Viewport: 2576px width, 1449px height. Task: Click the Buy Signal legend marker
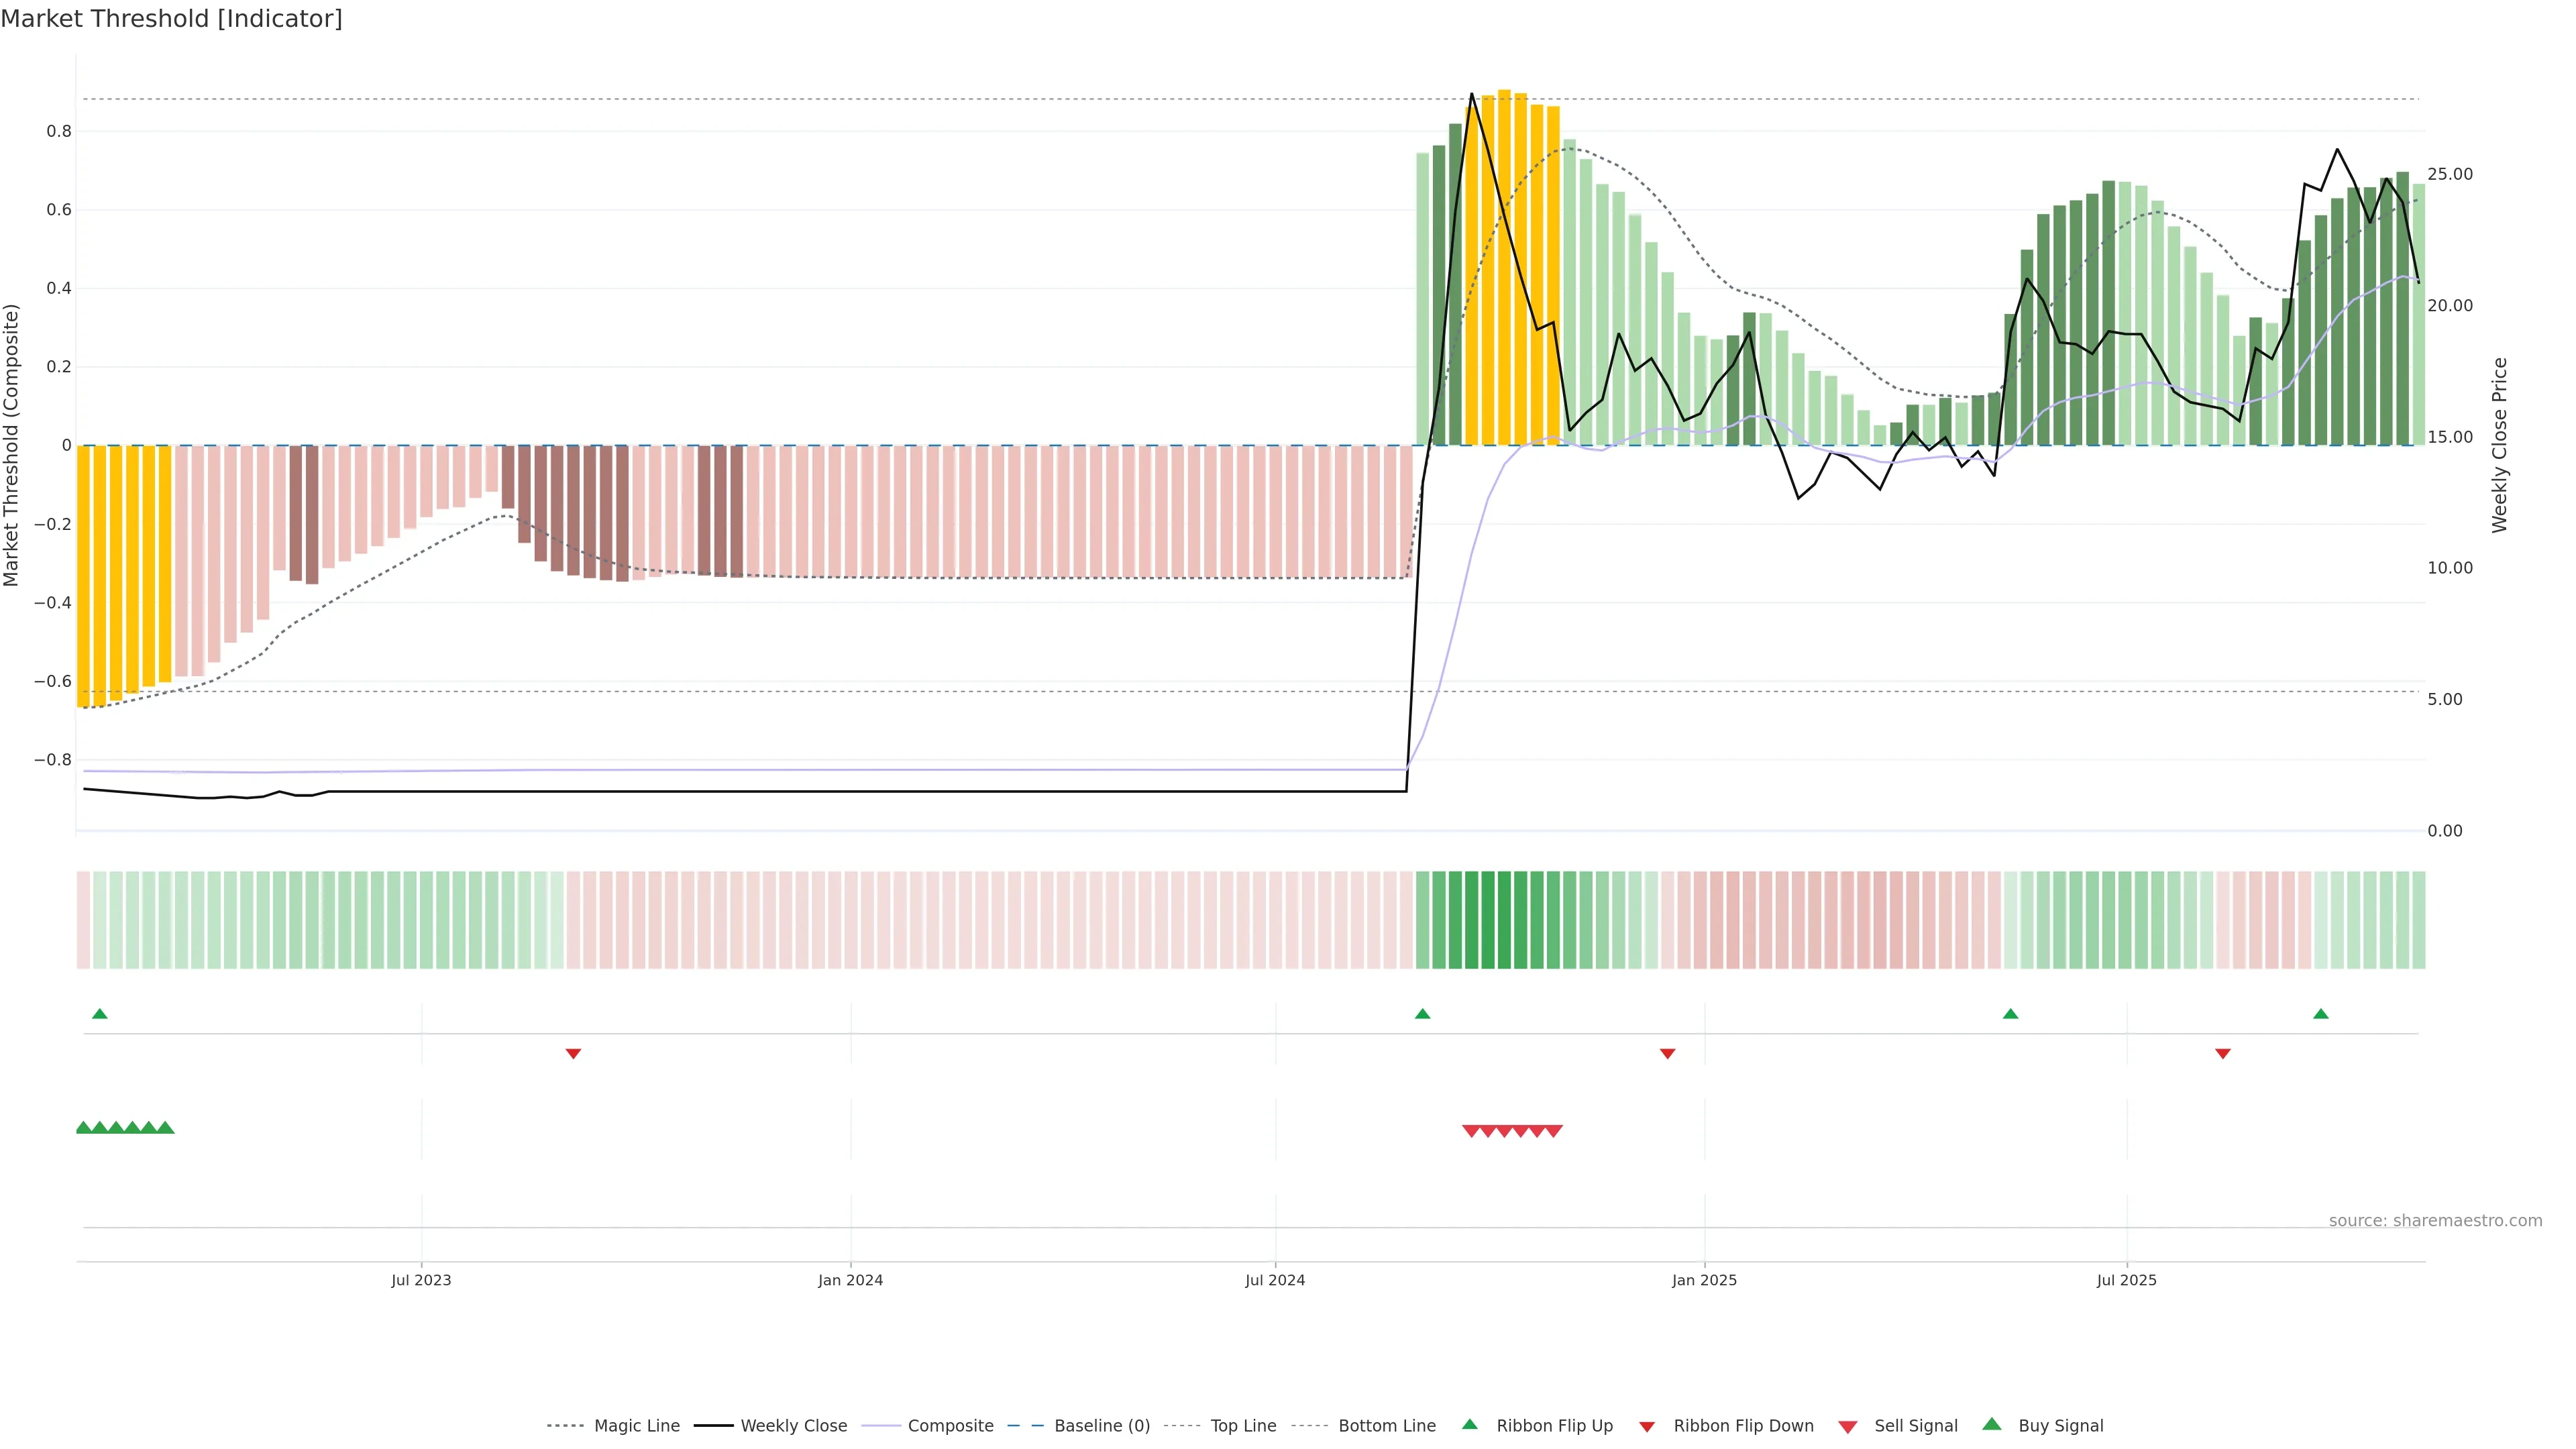[x=1992, y=1424]
